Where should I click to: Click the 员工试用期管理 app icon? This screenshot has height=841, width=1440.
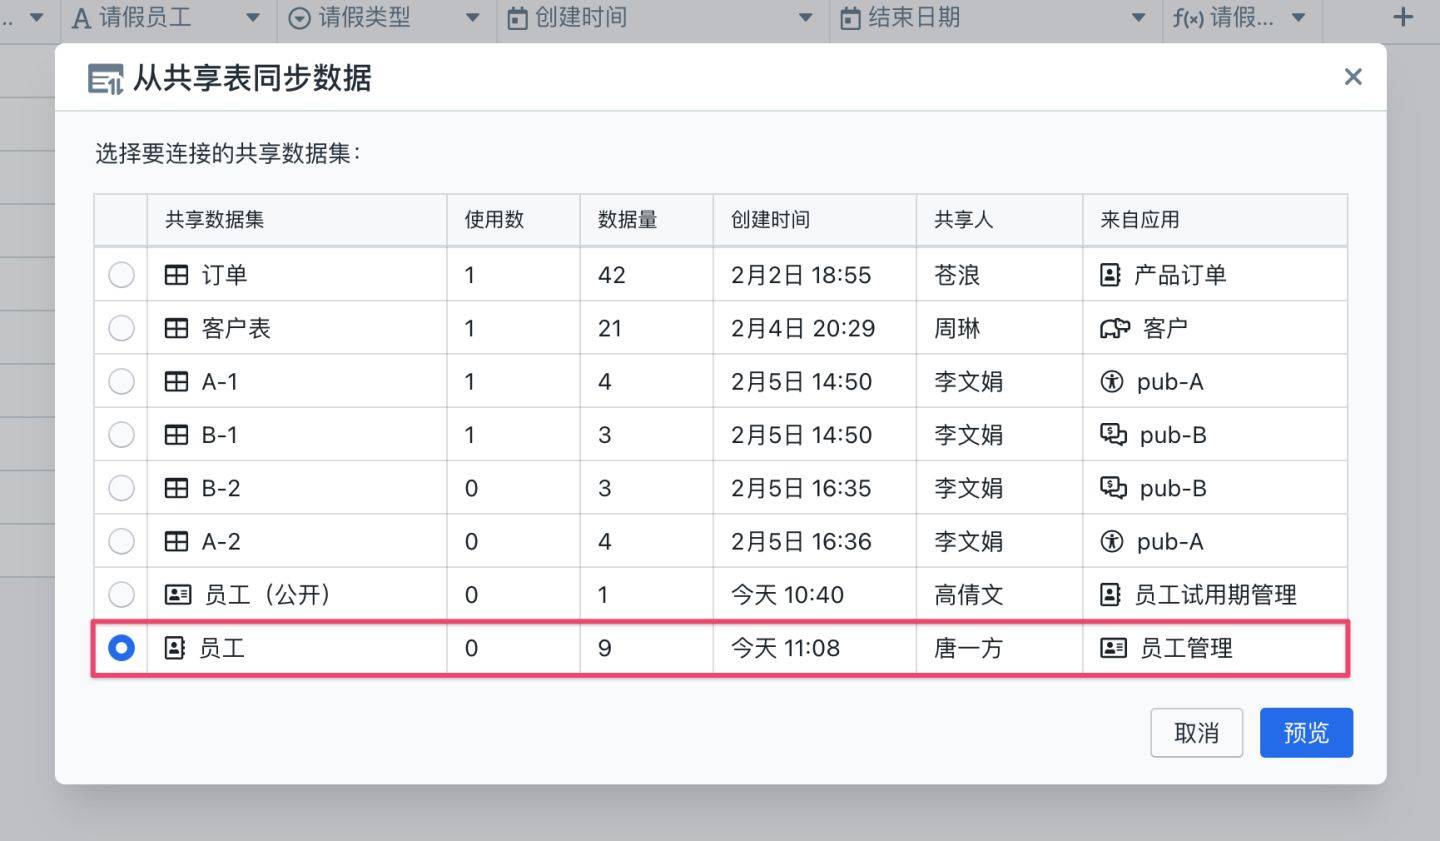coord(1110,595)
